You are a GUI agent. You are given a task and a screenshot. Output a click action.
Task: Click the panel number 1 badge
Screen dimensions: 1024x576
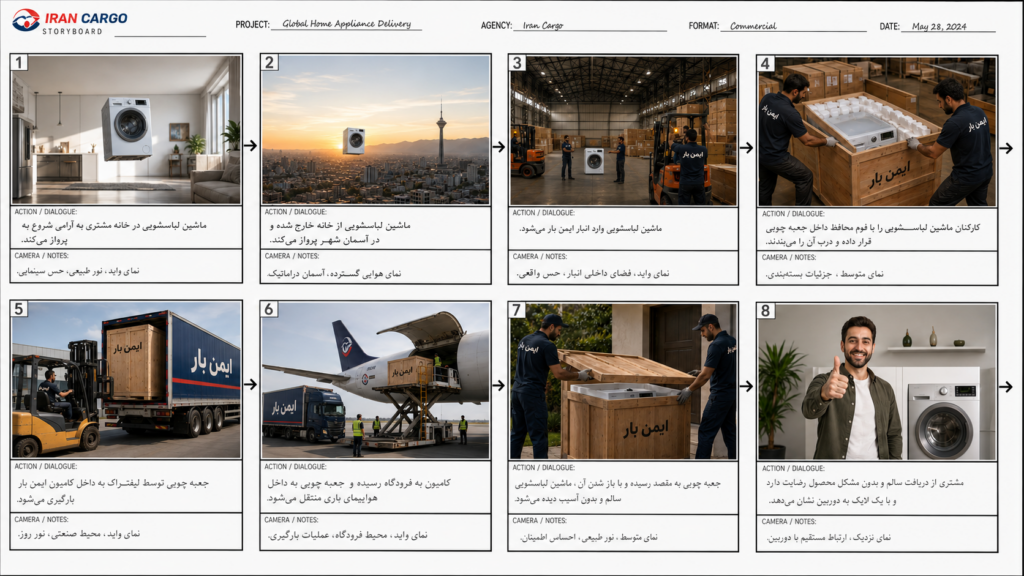click(x=19, y=63)
